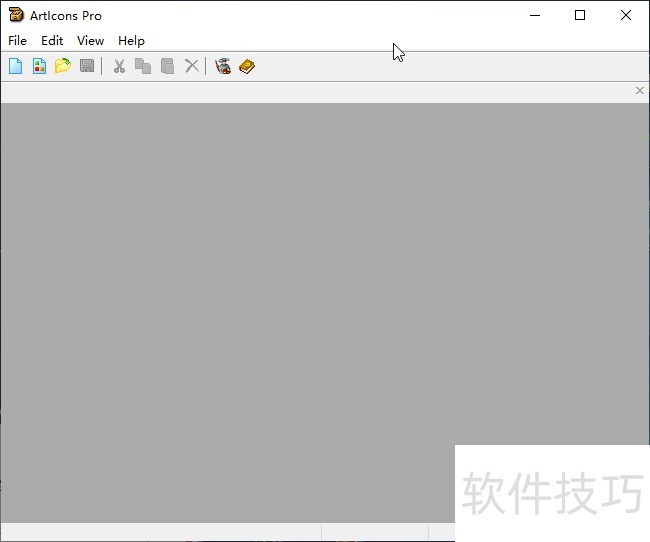650x542 pixels.
Task: Click the Delete X toolbar icon
Action: pos(192,66)
